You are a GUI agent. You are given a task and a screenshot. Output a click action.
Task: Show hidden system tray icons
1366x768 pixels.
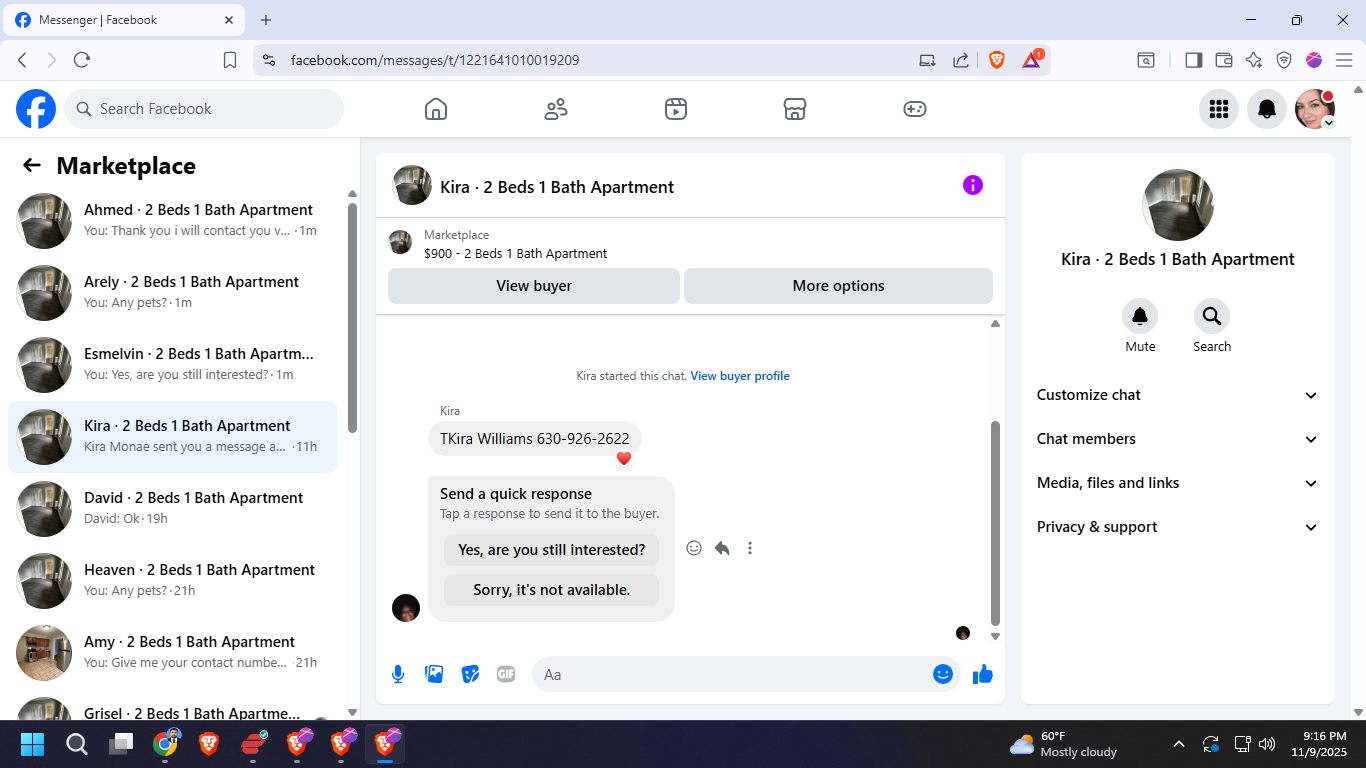click(x=1179, y=744)
